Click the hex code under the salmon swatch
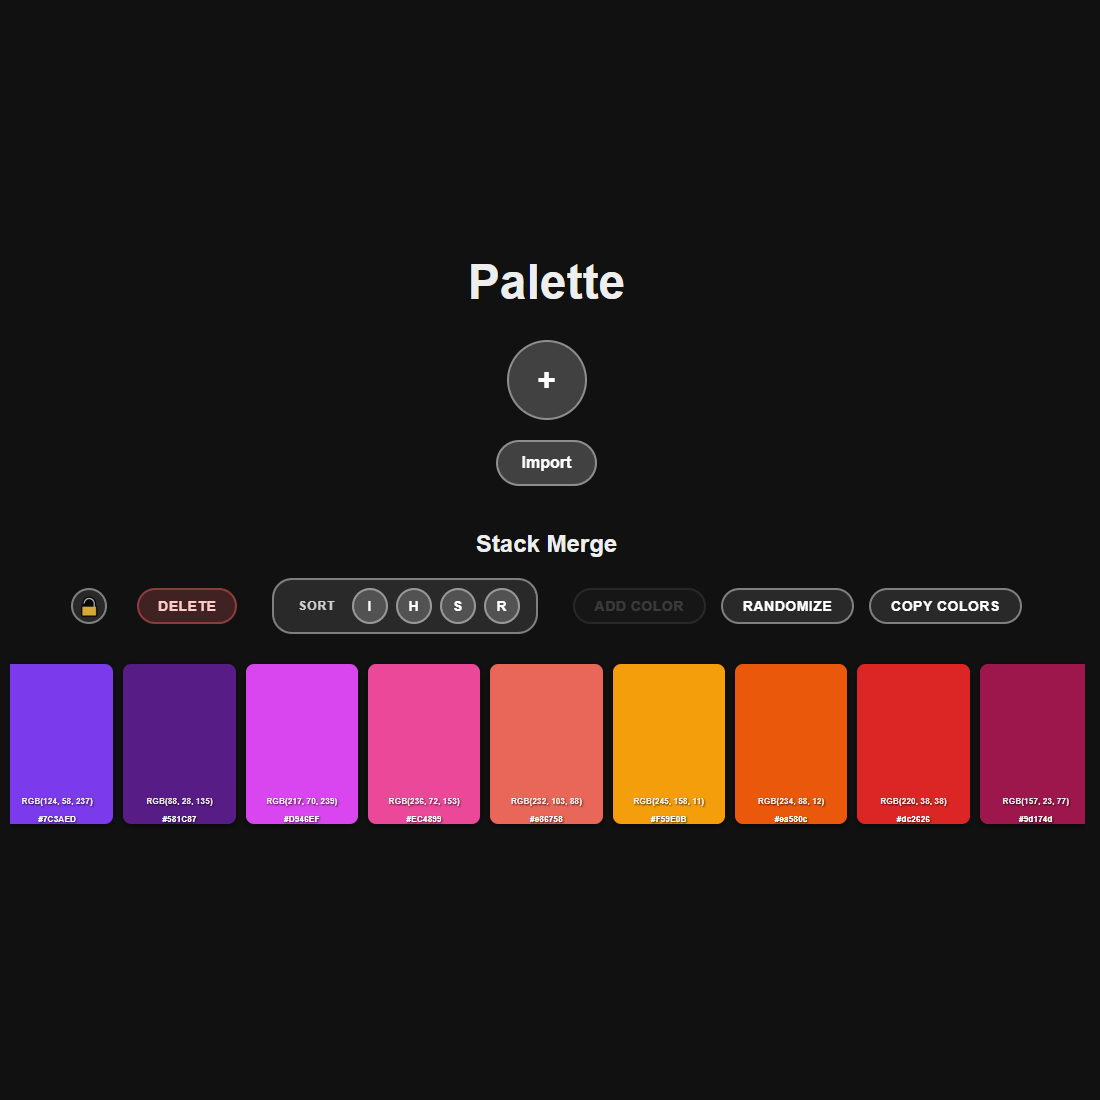Viewport: 1100px width, 1100px height. (546, 818)
